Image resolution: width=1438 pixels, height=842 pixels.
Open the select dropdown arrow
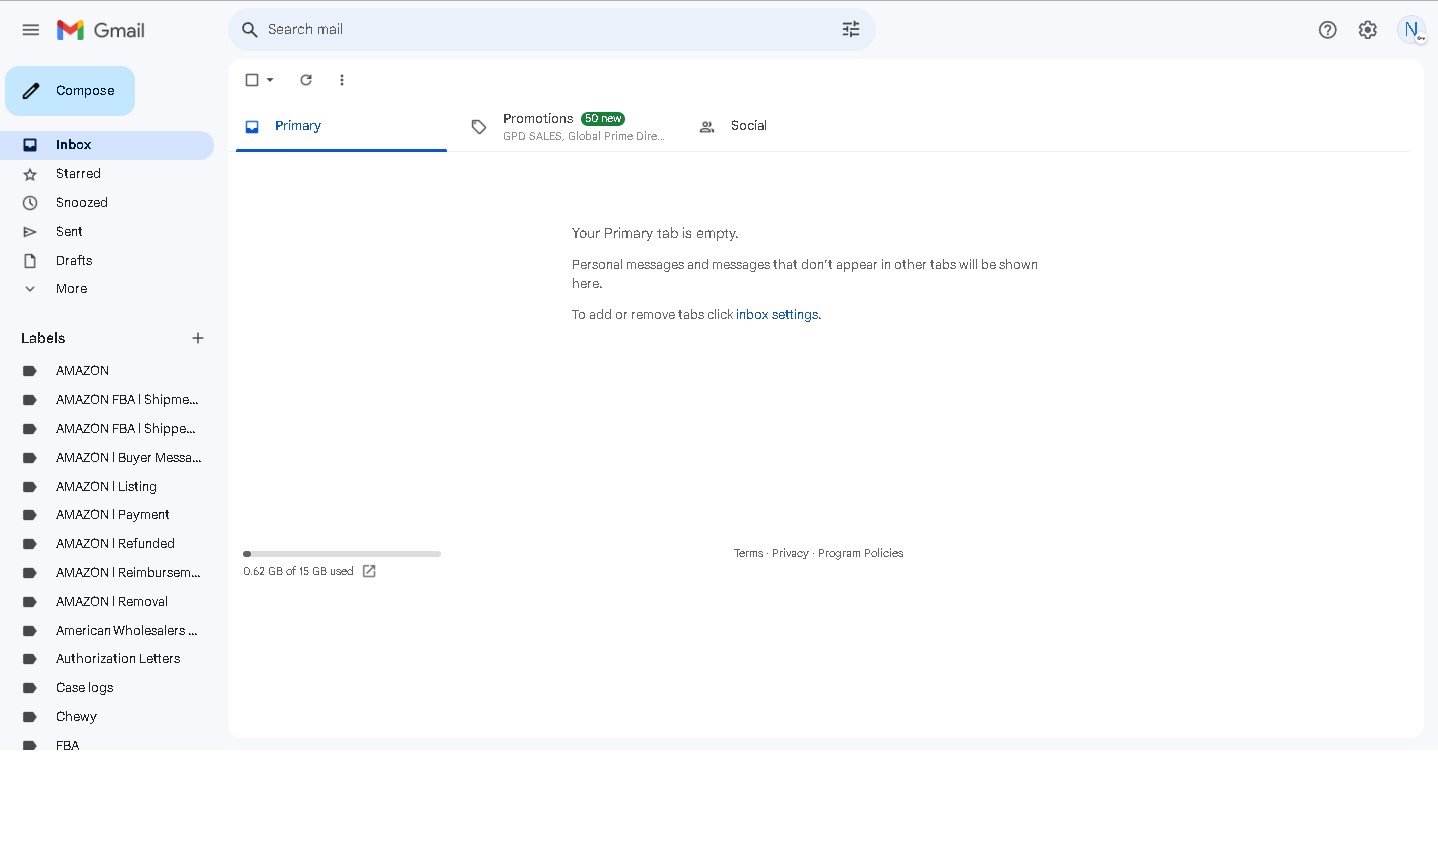pos(270,80)
